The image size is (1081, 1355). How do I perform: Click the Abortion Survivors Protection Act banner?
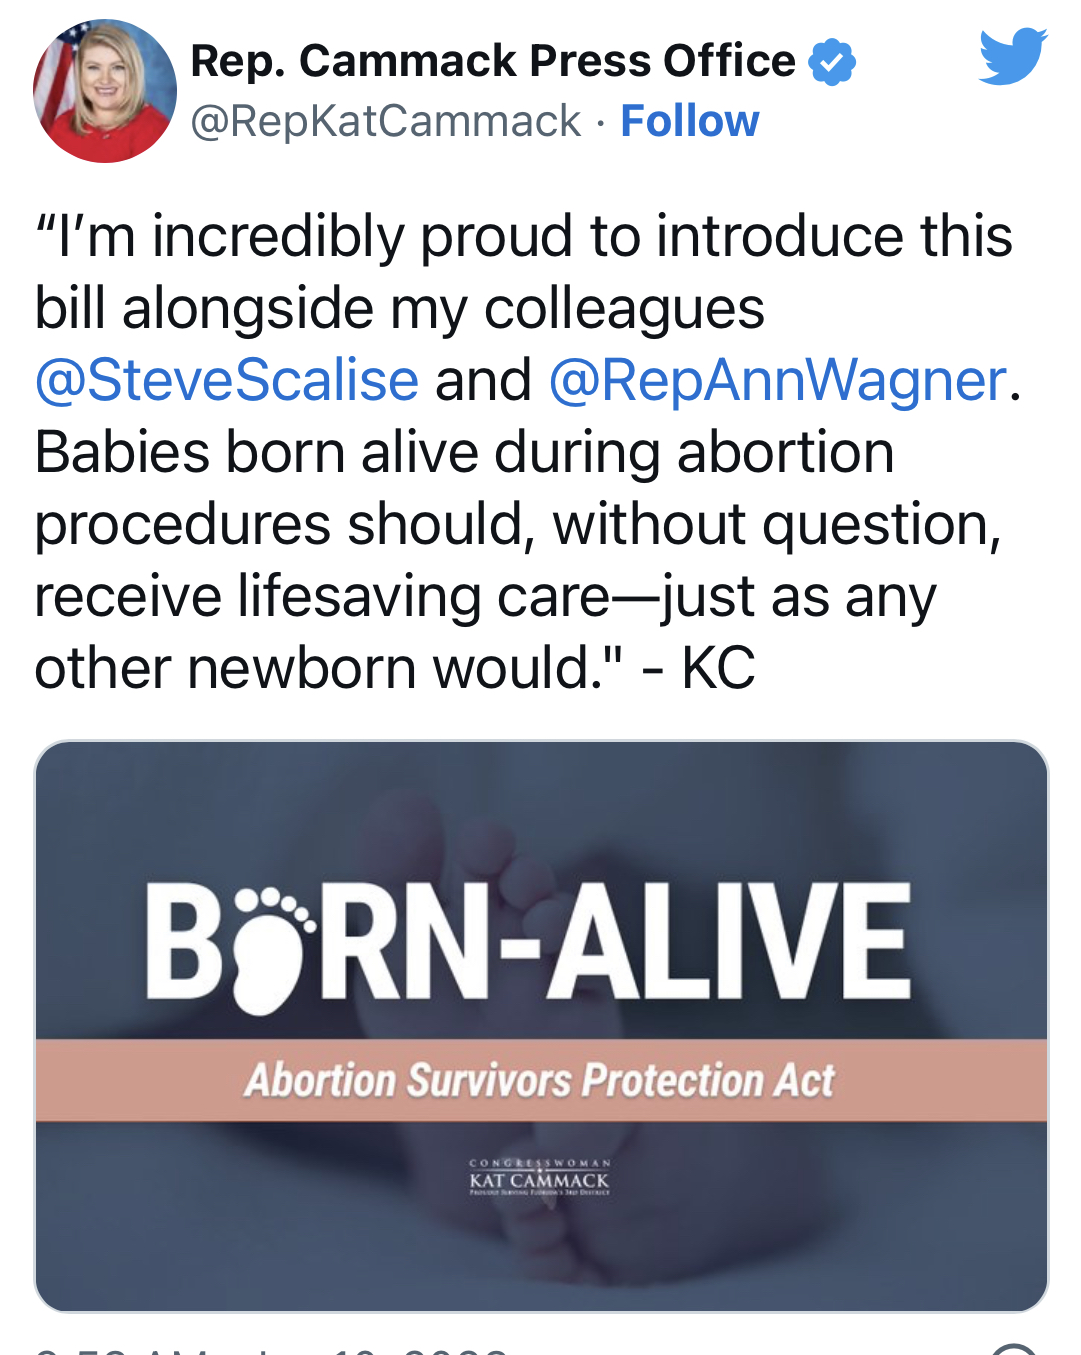pos(541,1080)
